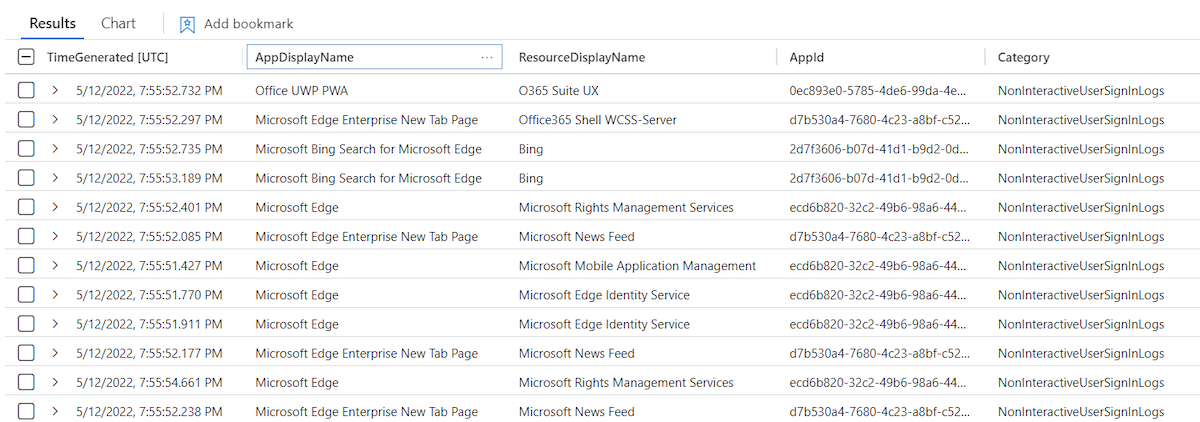Sort by AppDisplayName column header
1200x422 pixels.
coord(304,58)
